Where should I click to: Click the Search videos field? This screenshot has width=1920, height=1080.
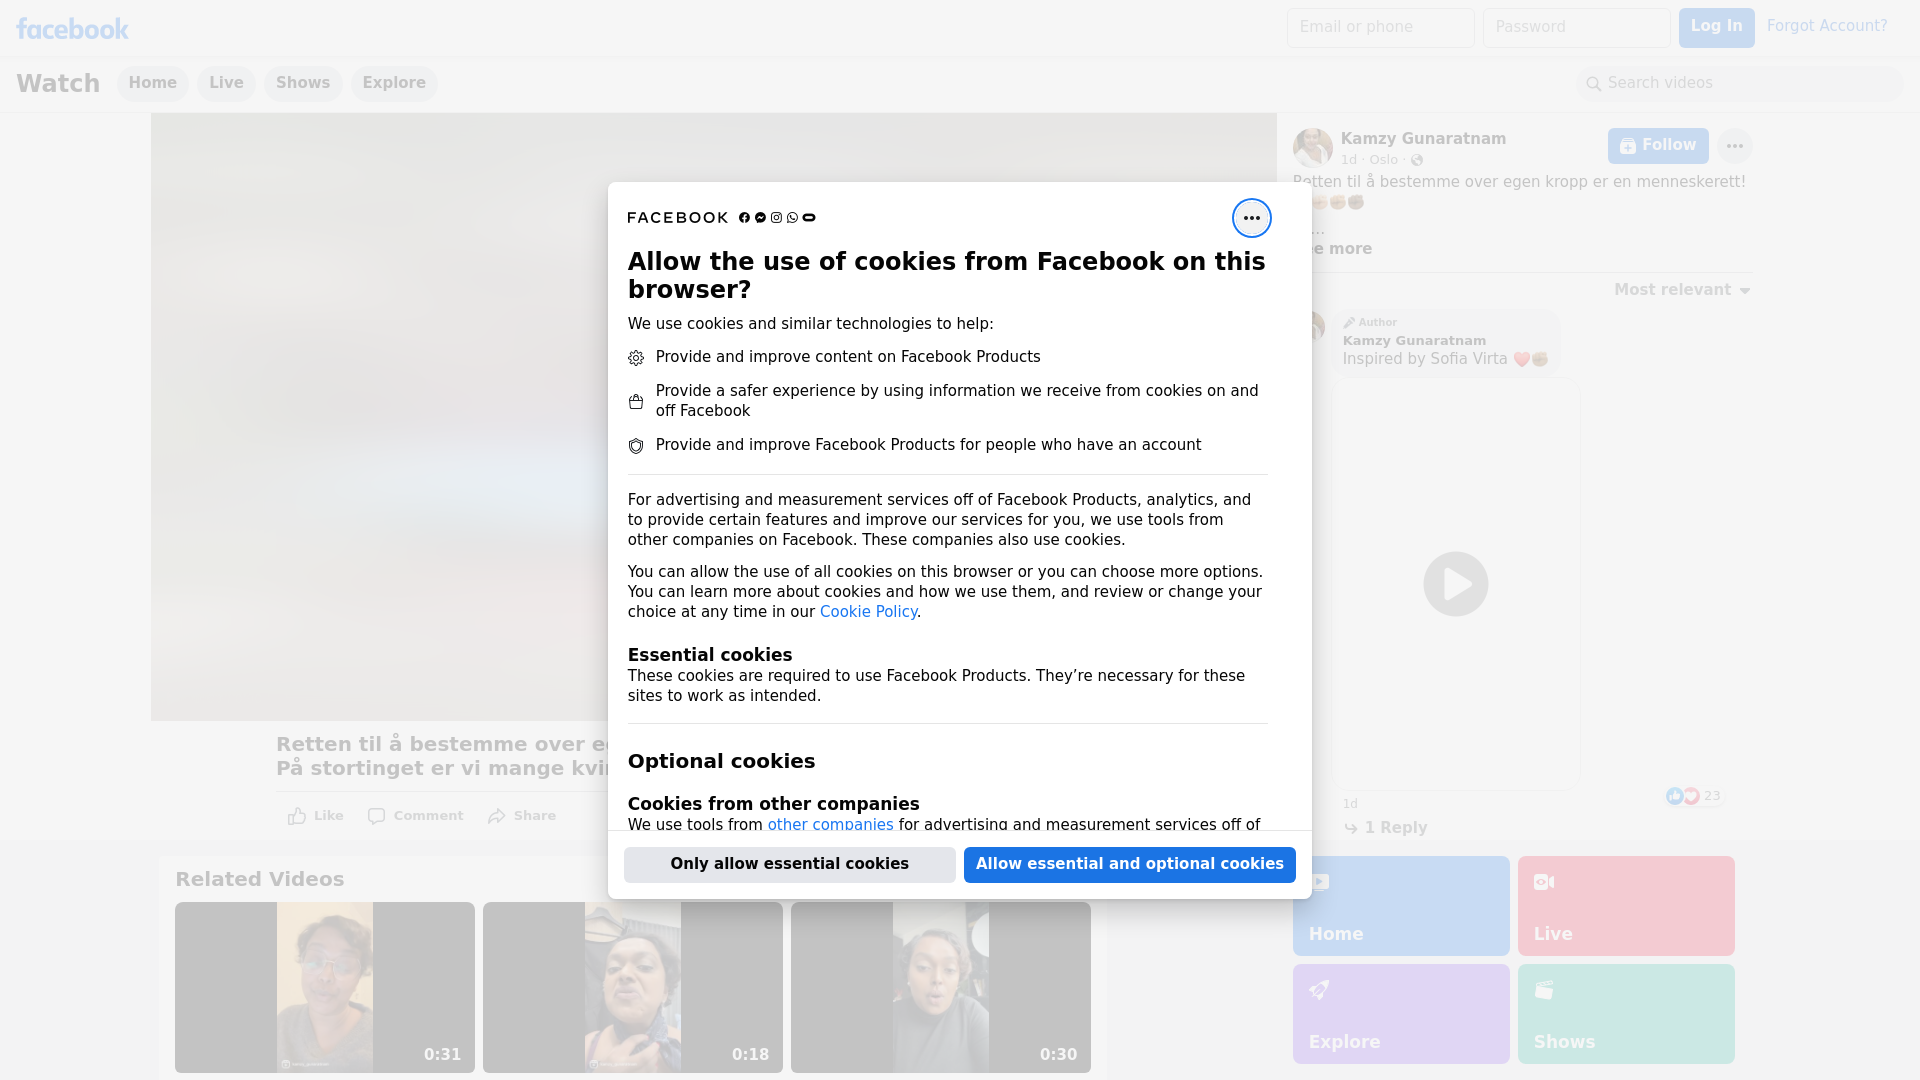pyautogui.click(x=1740, y=83)
